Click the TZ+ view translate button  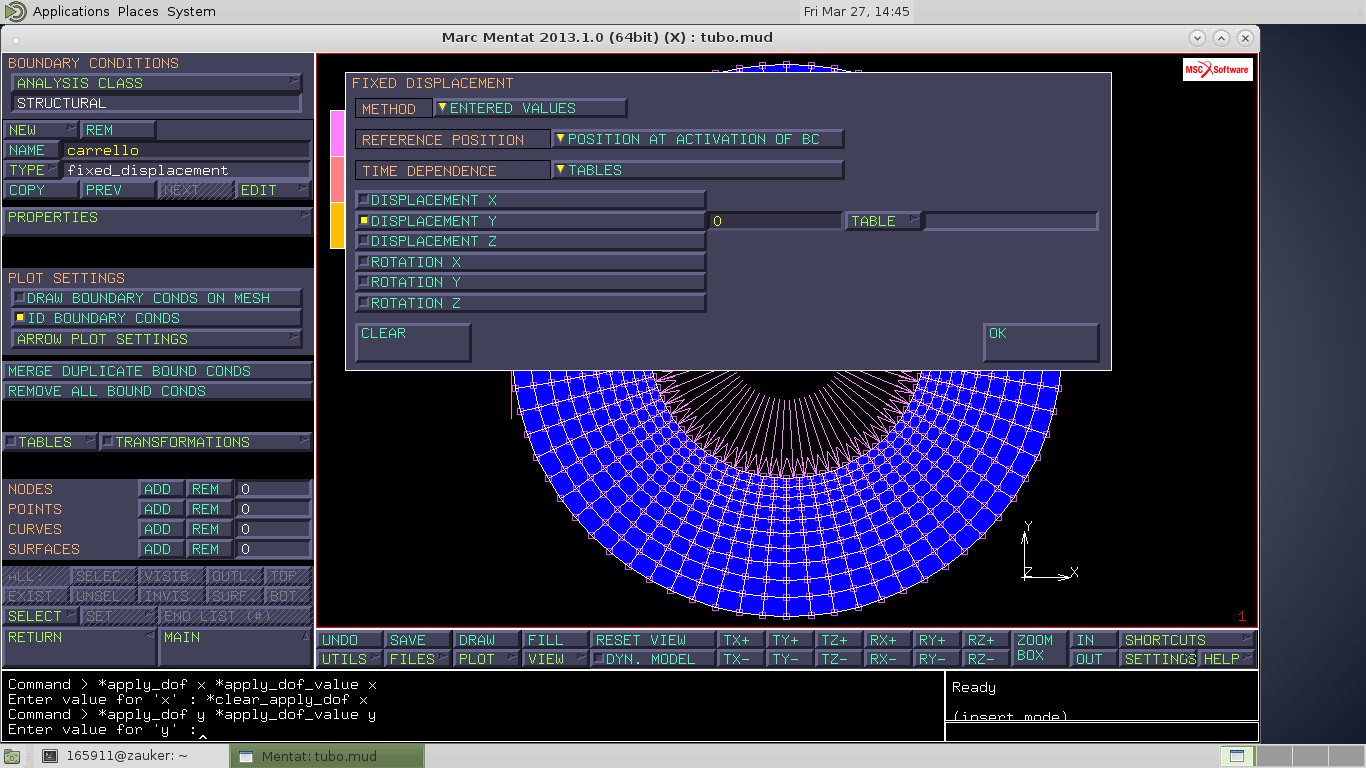pos(839,640)
